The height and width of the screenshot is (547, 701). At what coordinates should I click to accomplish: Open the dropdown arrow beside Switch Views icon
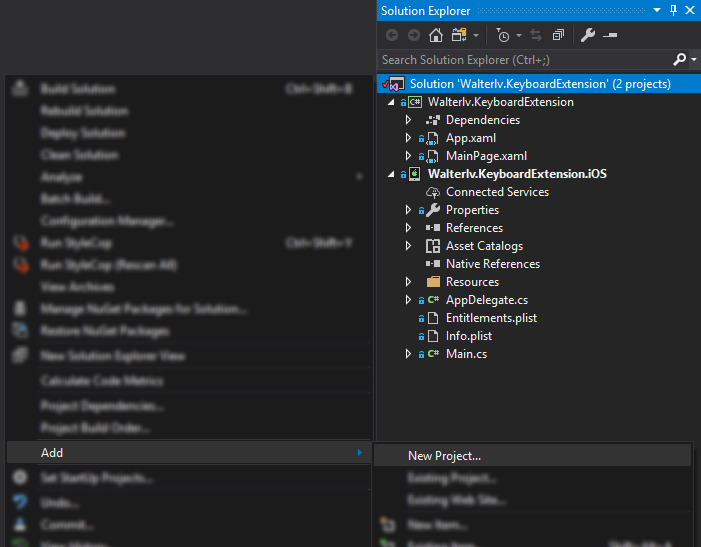pyautogui.click(x=476, y=35)
